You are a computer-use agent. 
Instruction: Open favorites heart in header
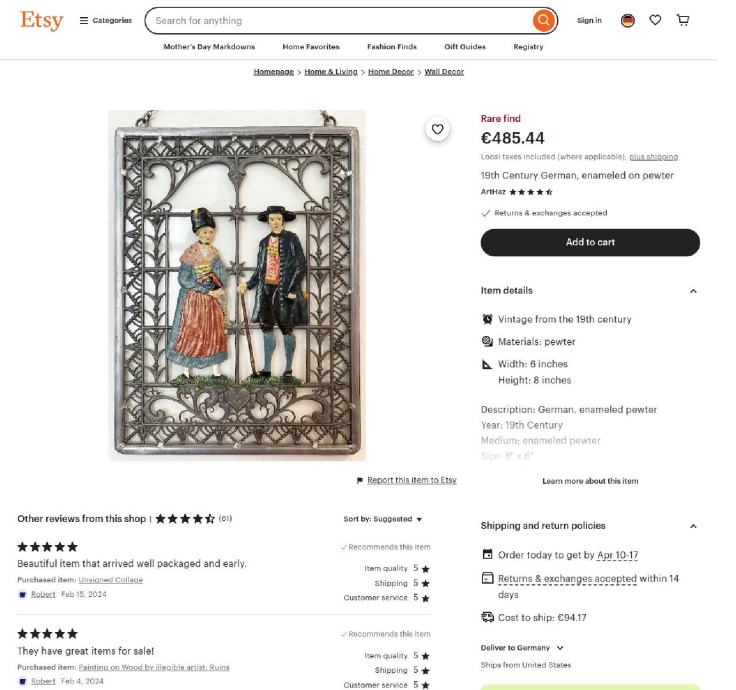click(655, 20)
